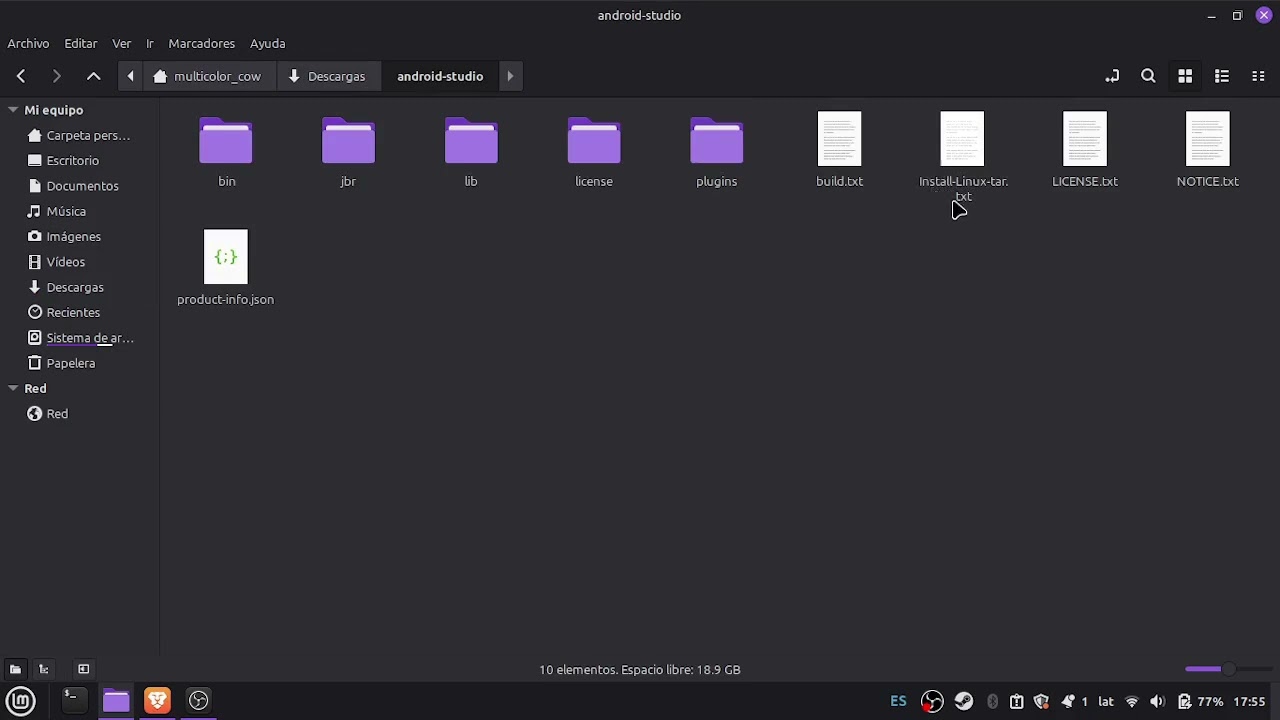Open the Ir menu
1280x720 pixels.
coord(150,43)
